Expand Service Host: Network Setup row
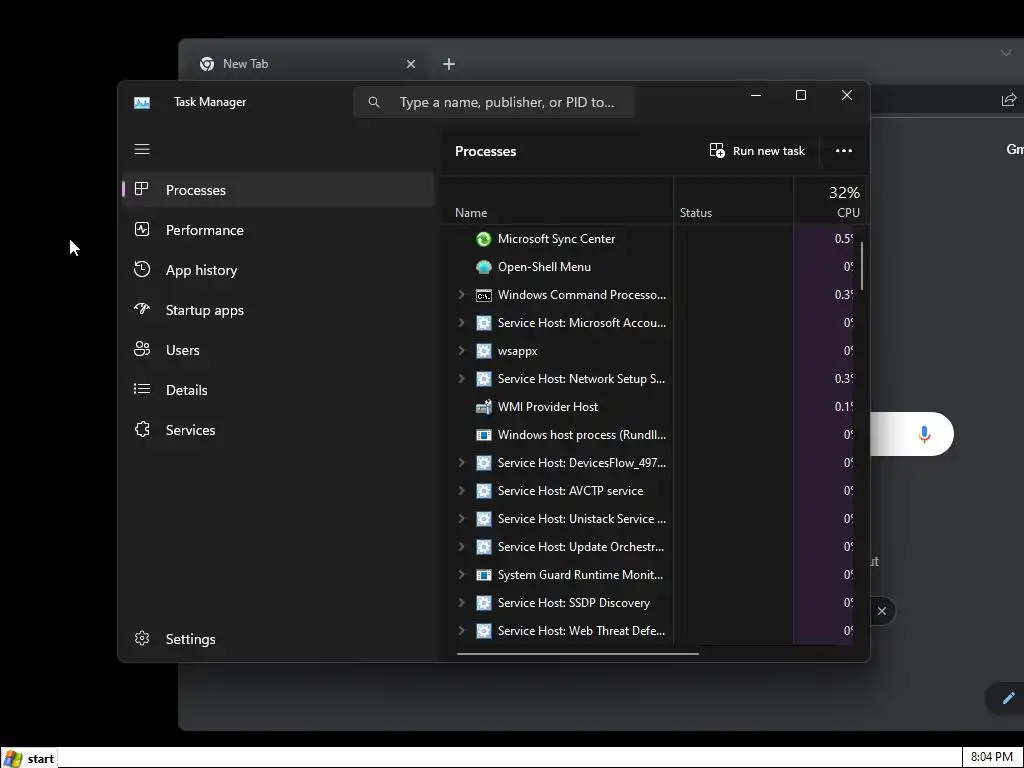This screenshot has height=768, width=1024. pos(461,379)
